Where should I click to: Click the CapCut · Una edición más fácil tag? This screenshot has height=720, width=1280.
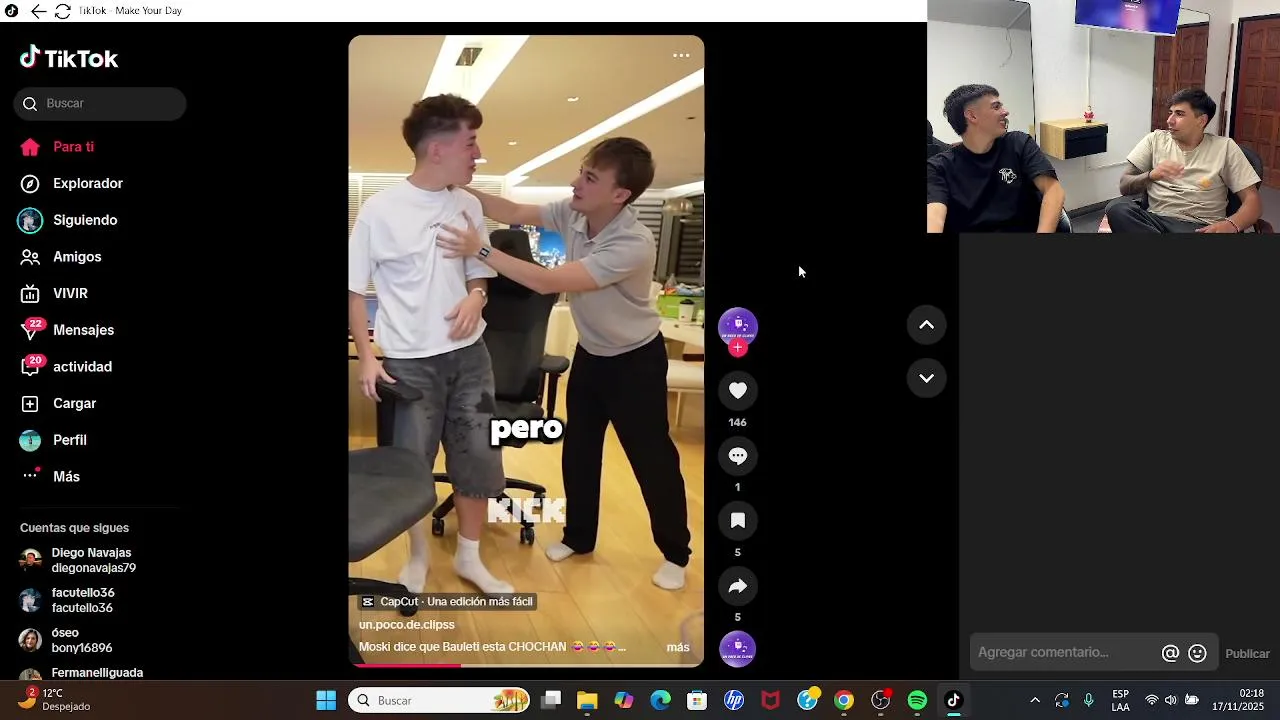click(x=447, y=602)
